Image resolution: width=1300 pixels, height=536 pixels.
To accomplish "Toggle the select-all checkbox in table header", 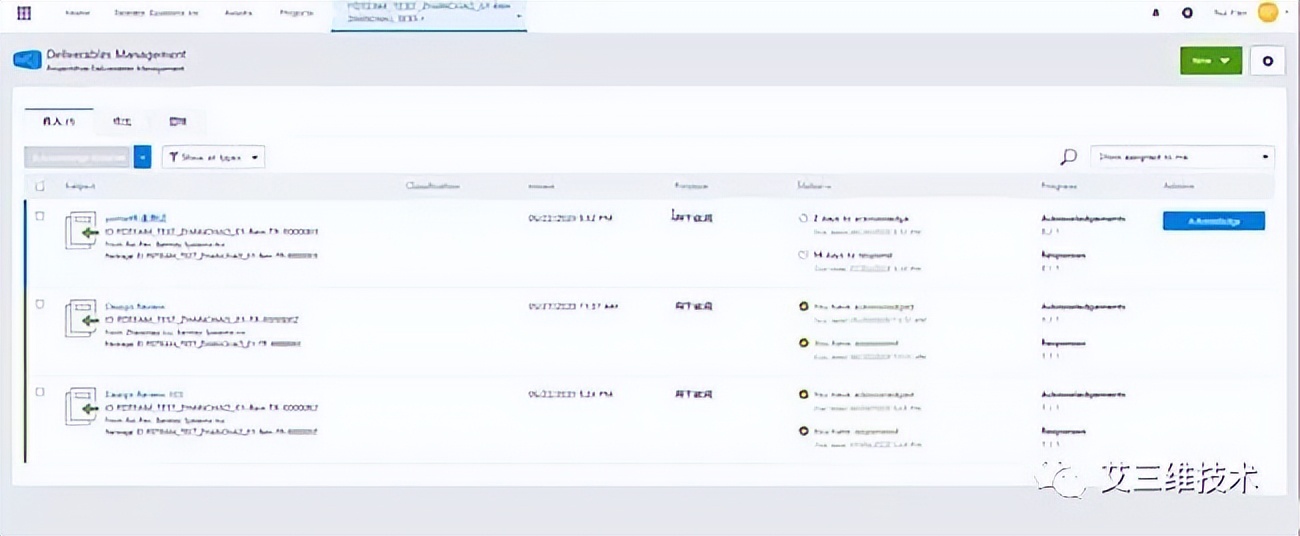I will [40, 186].
